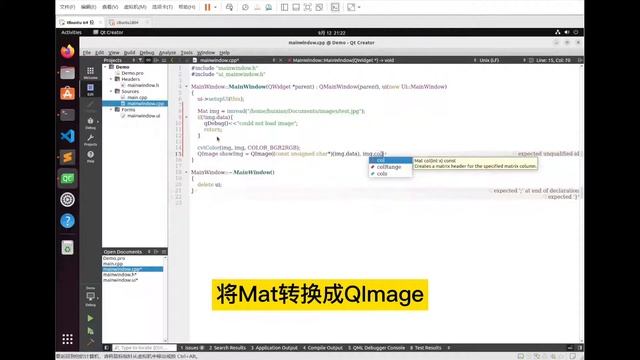
Task: Open the Compile Output pane
Action: [322, 348]
